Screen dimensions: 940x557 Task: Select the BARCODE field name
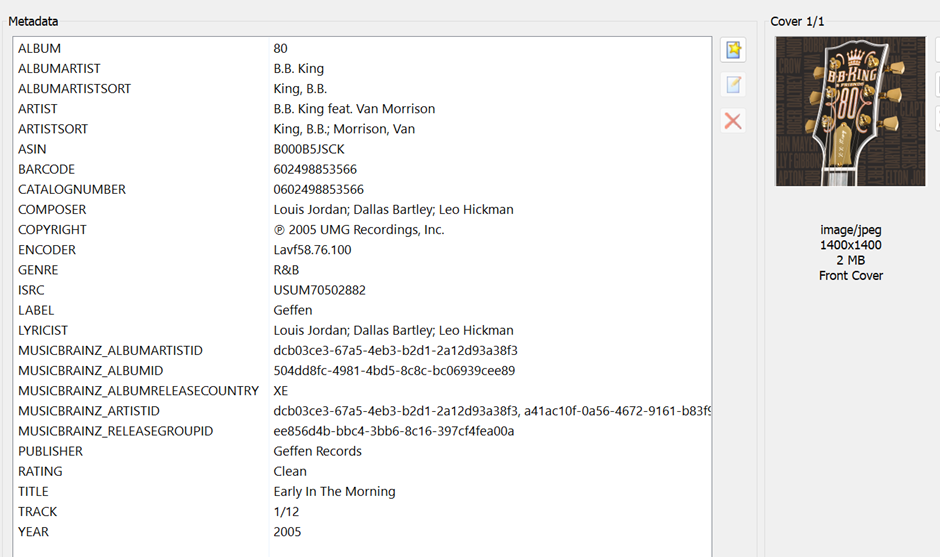[47, 170]
